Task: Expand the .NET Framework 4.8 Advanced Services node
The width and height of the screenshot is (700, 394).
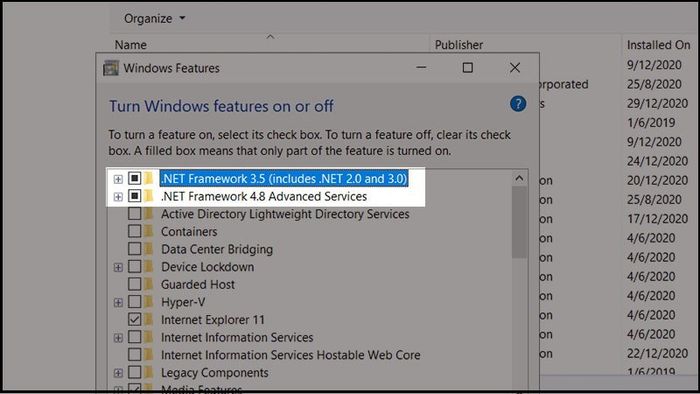Action: click(118, 197)
